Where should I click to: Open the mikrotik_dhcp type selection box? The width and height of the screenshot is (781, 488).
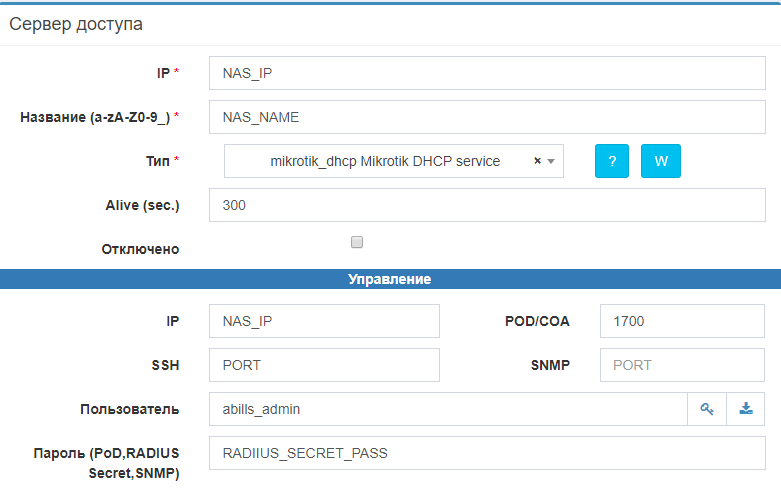[x=385, y=161]
